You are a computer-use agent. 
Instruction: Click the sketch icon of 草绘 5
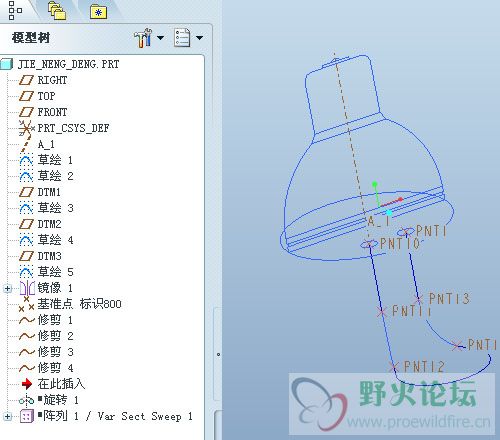click(26, 272)
